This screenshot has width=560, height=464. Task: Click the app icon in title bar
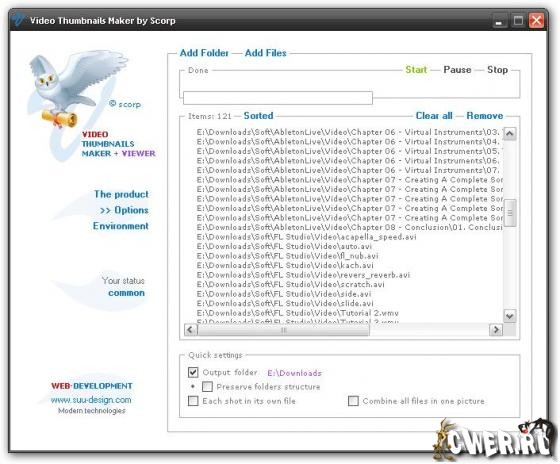click(18, 20)
